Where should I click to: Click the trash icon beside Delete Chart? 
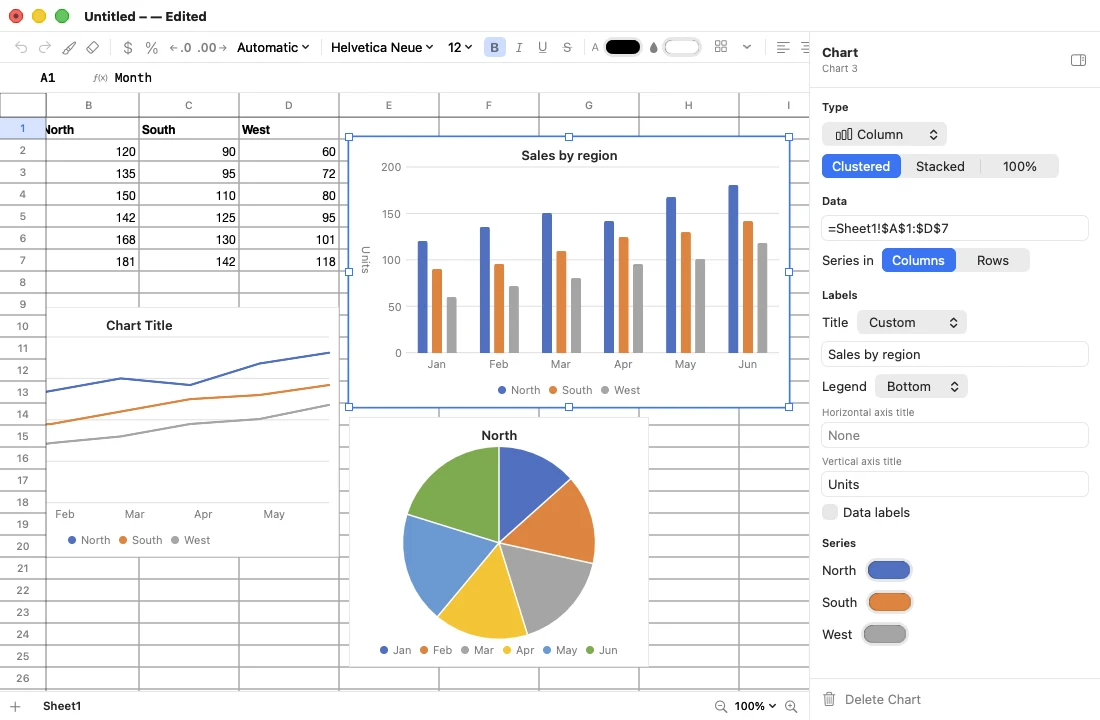pyautogui.click(x=829, y=699)
